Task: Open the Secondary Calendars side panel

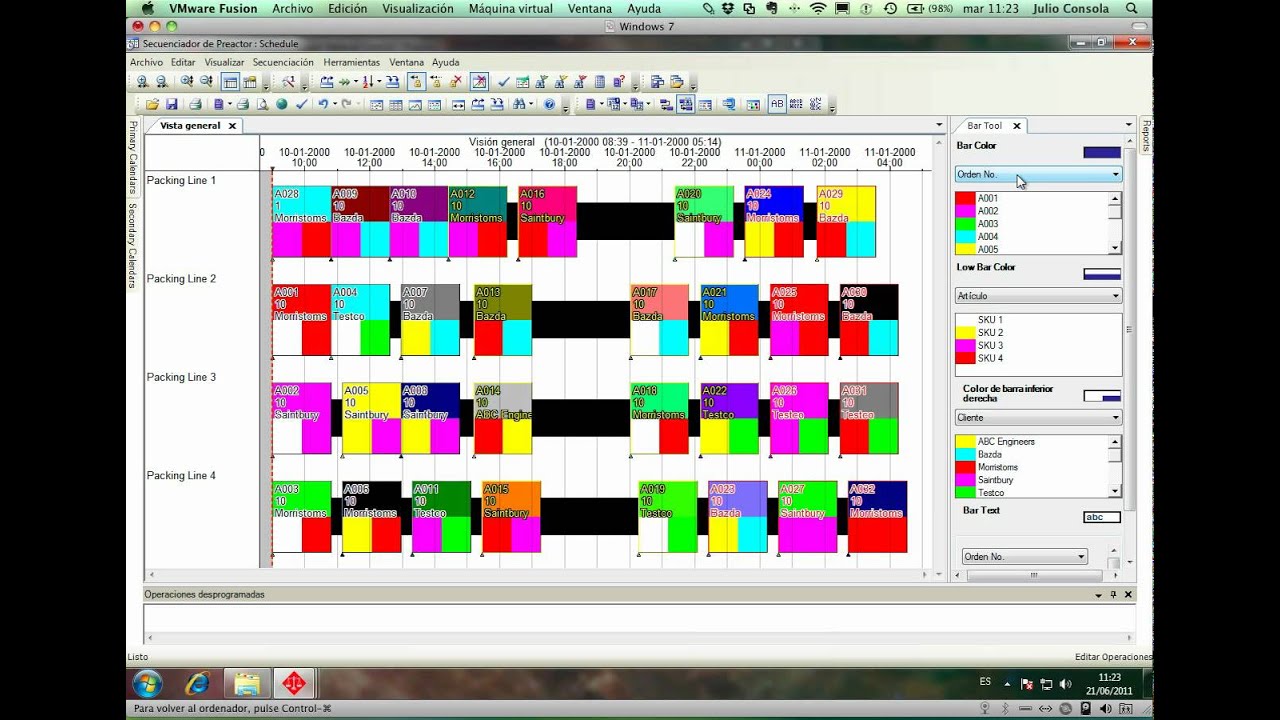Action: pos(133,245)
